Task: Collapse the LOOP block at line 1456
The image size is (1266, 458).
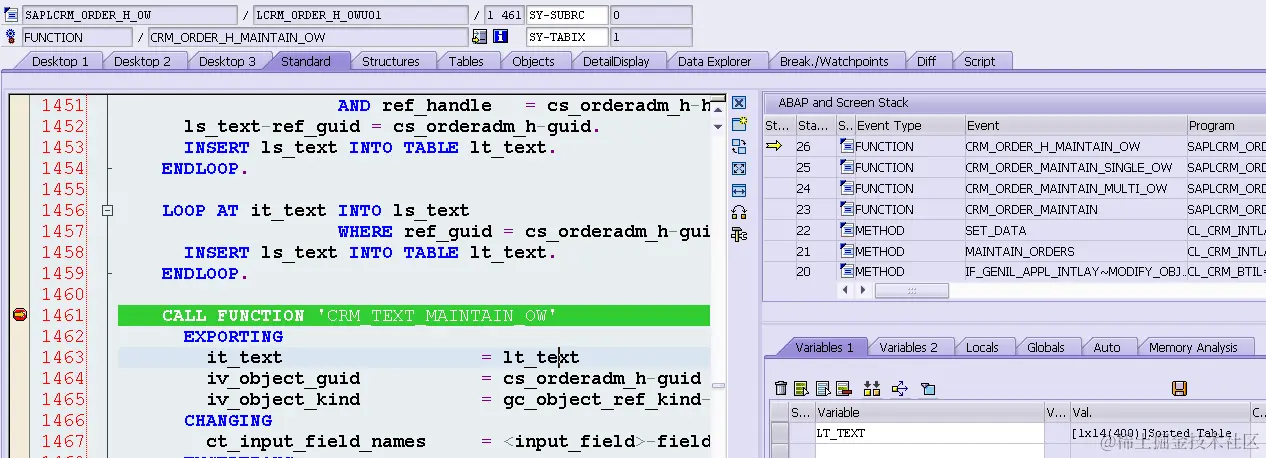Action: coord(107,210)
